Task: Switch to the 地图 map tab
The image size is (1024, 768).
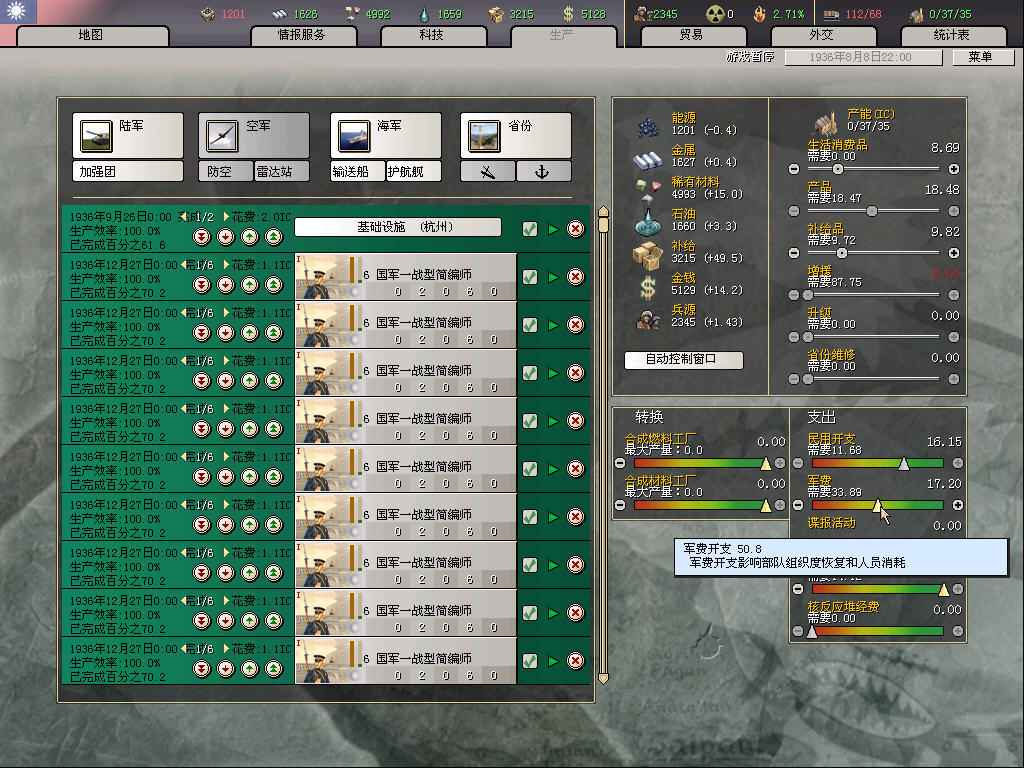Action: click(92, 35)
